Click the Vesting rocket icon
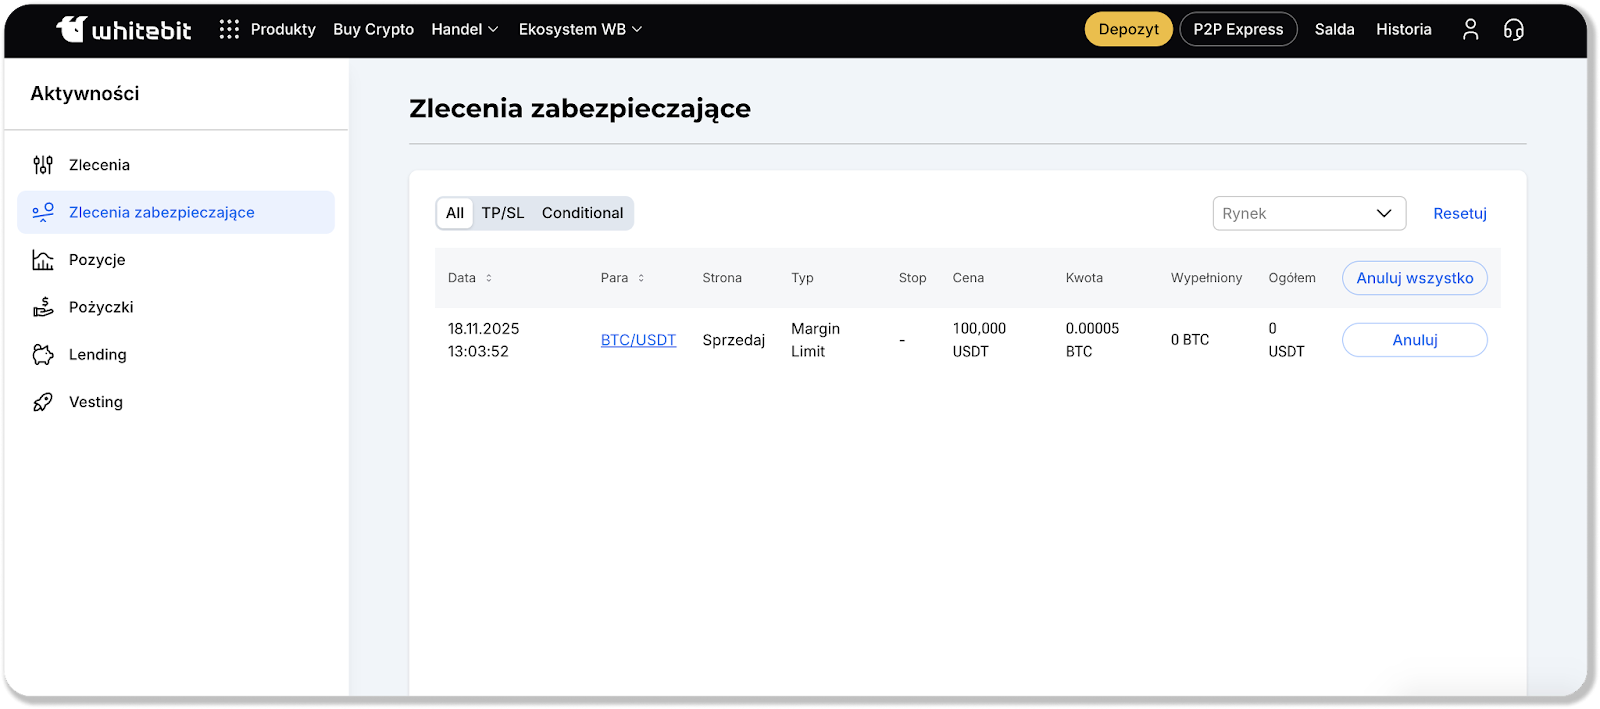This screenshot has height=709, width=1600. coord(43,402)
